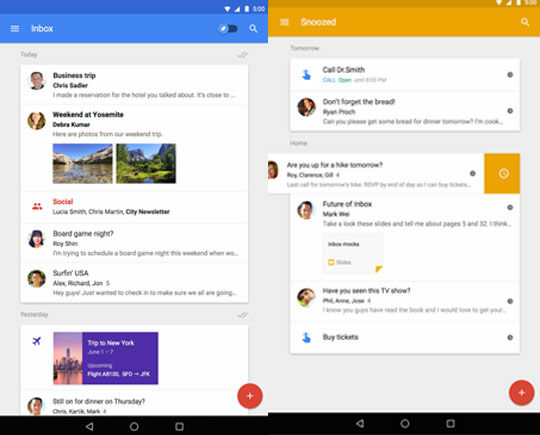The height and width of the screenshot is (435, 540).
Task: Tap the red Social people icon
Action: pyautogui.click(x=37, y=207)
